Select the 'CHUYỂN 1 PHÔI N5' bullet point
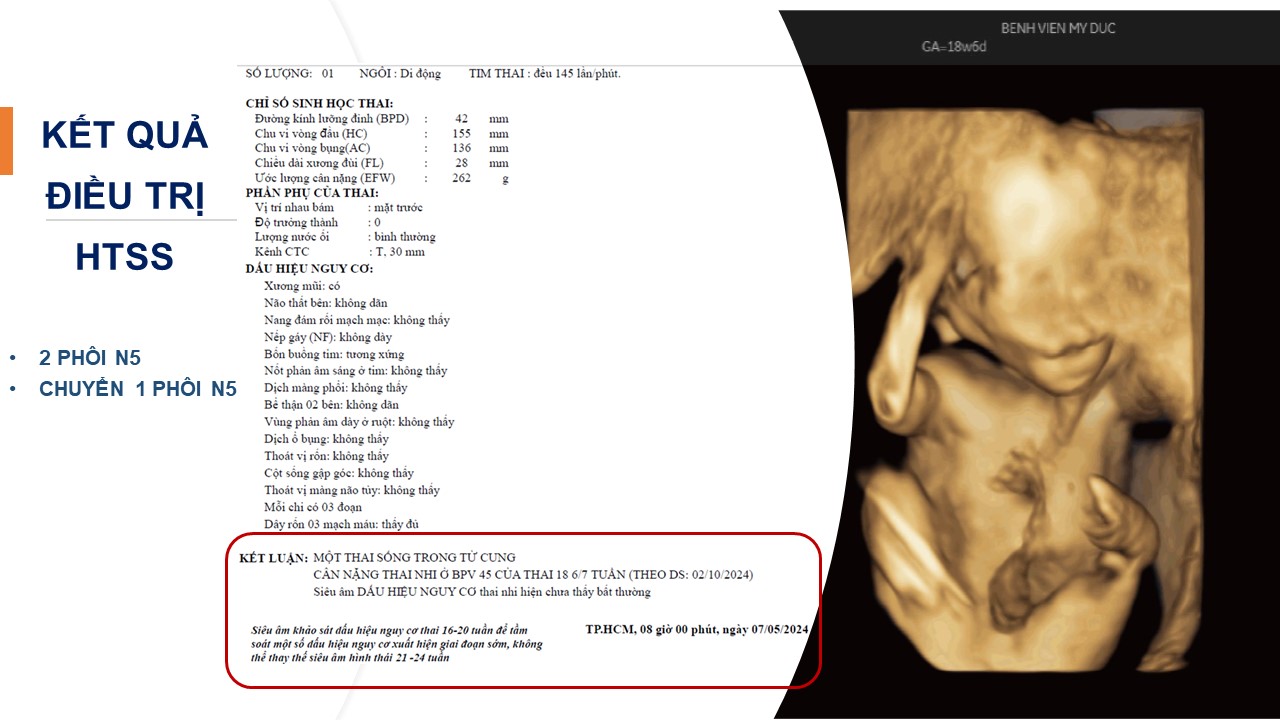The image size is (1280, 720). pyautogui.click(x=137, y=389)
